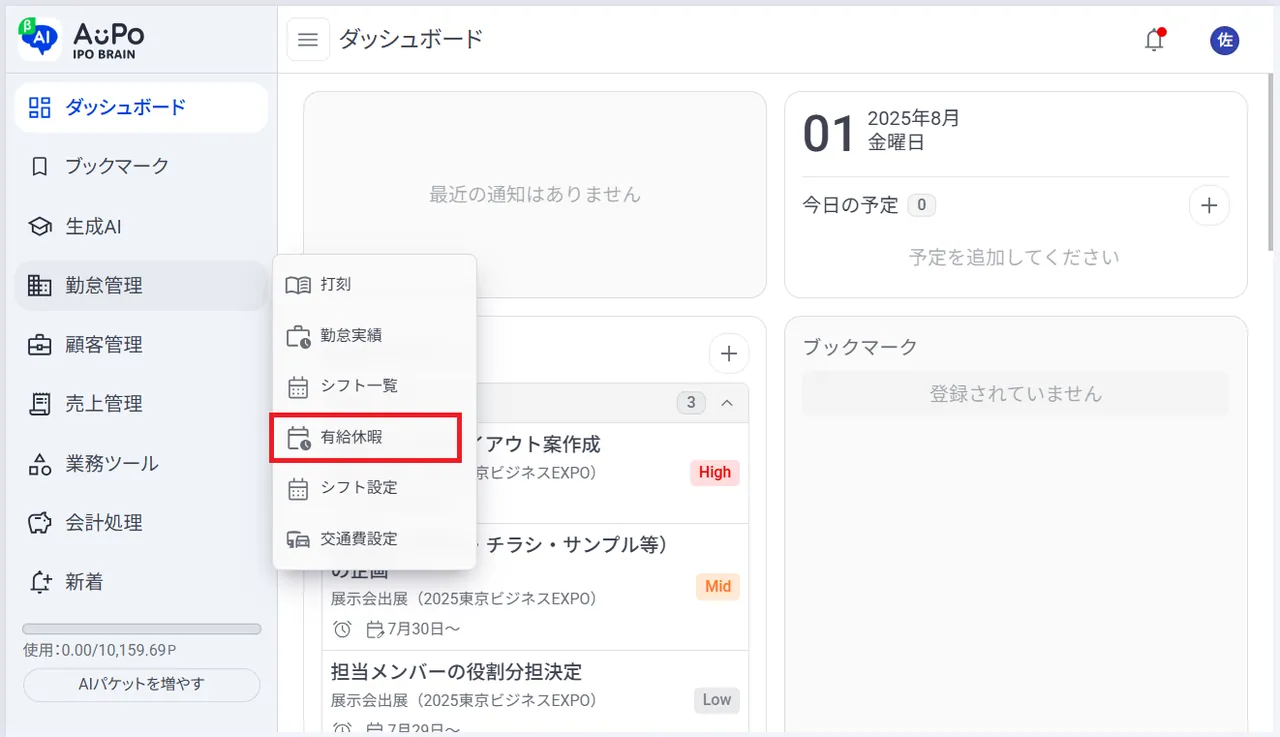Toggle the hamburger menu button
Image resolution: width=1280 pixels, height=737 pixels.
click(x=308, y=40)
